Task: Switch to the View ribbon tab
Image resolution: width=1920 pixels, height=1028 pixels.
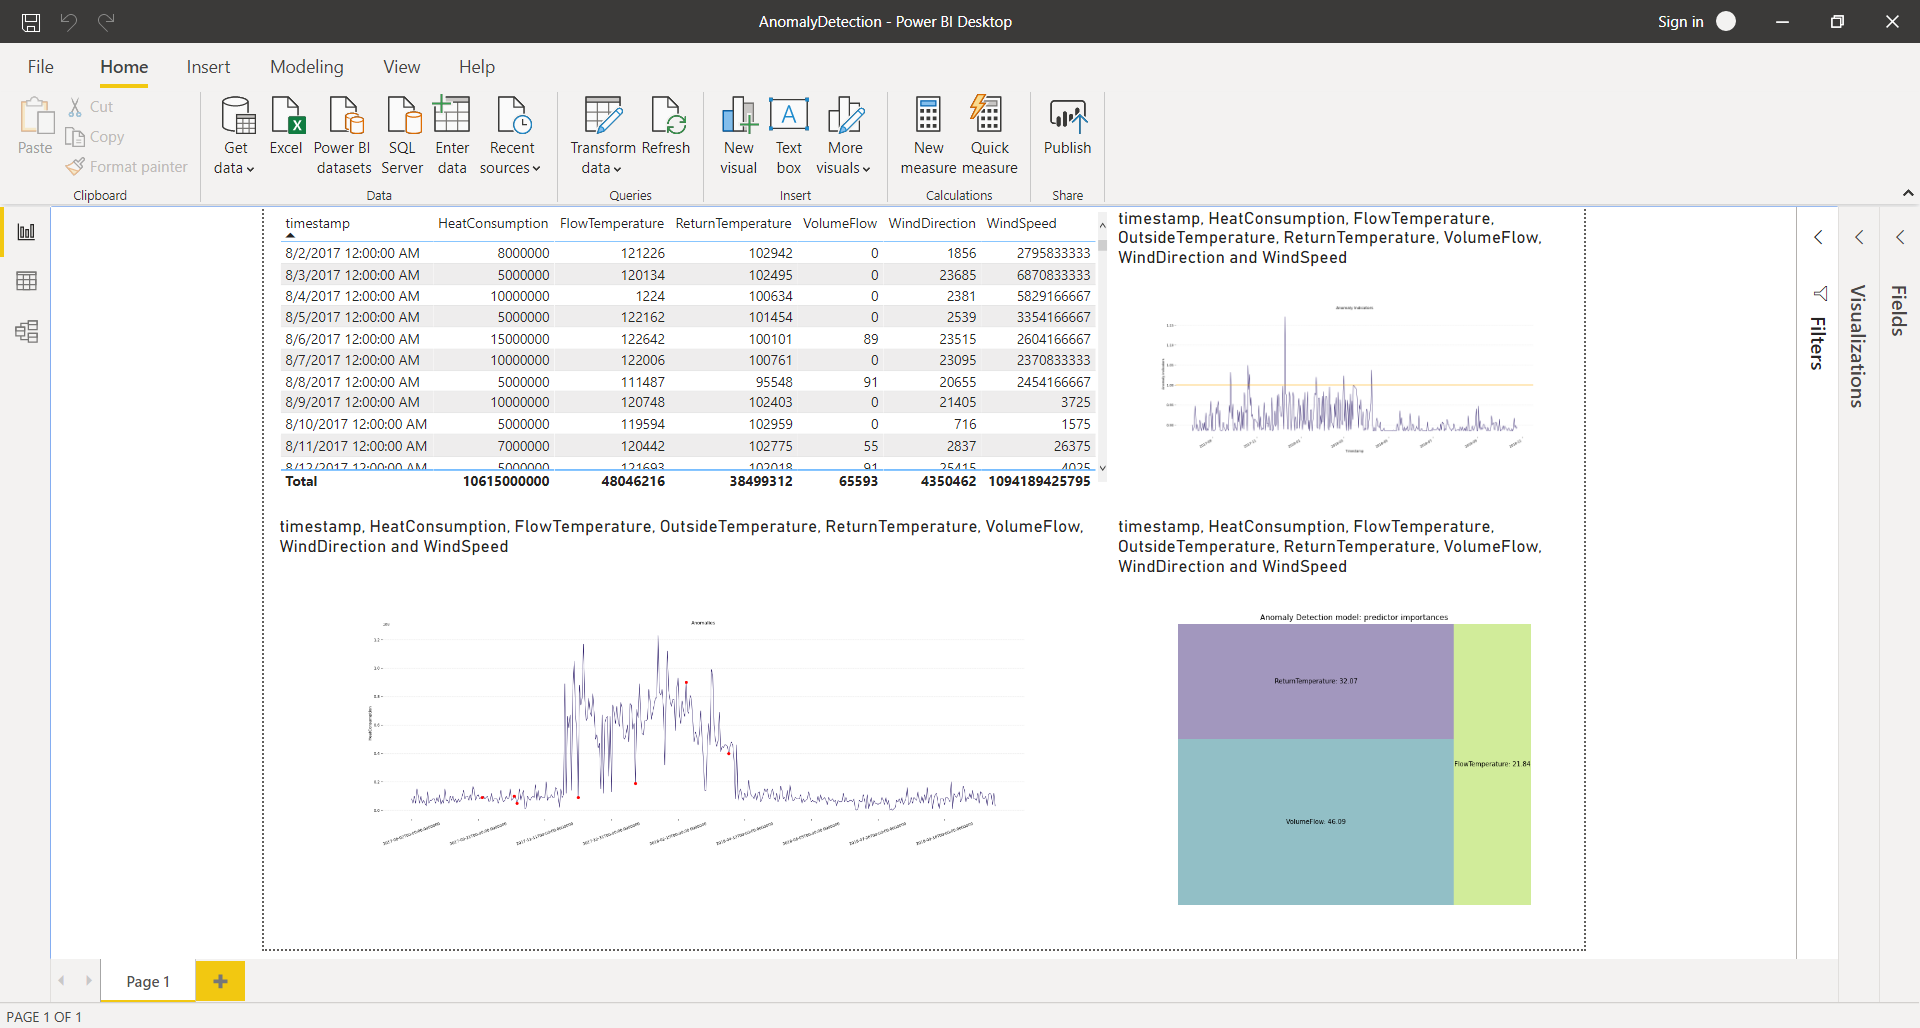Action: click(402, 67)
